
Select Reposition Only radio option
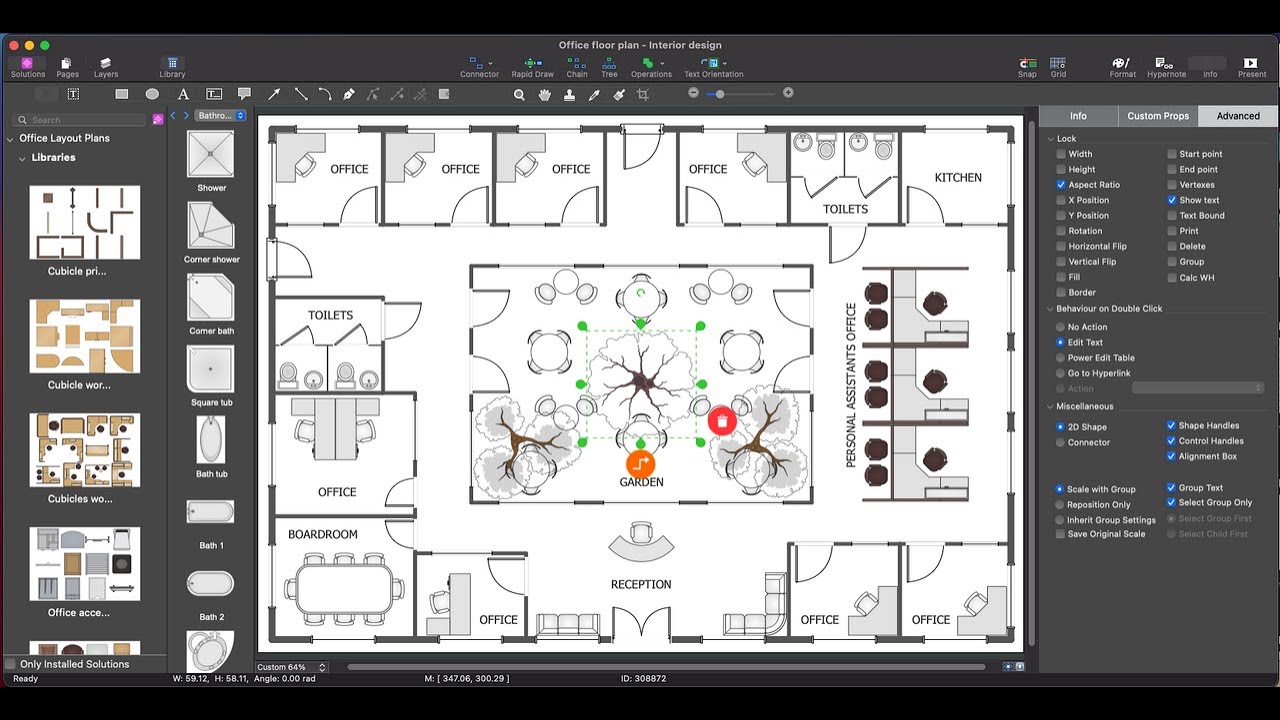pyautogui.click(x=1061, y=504)
